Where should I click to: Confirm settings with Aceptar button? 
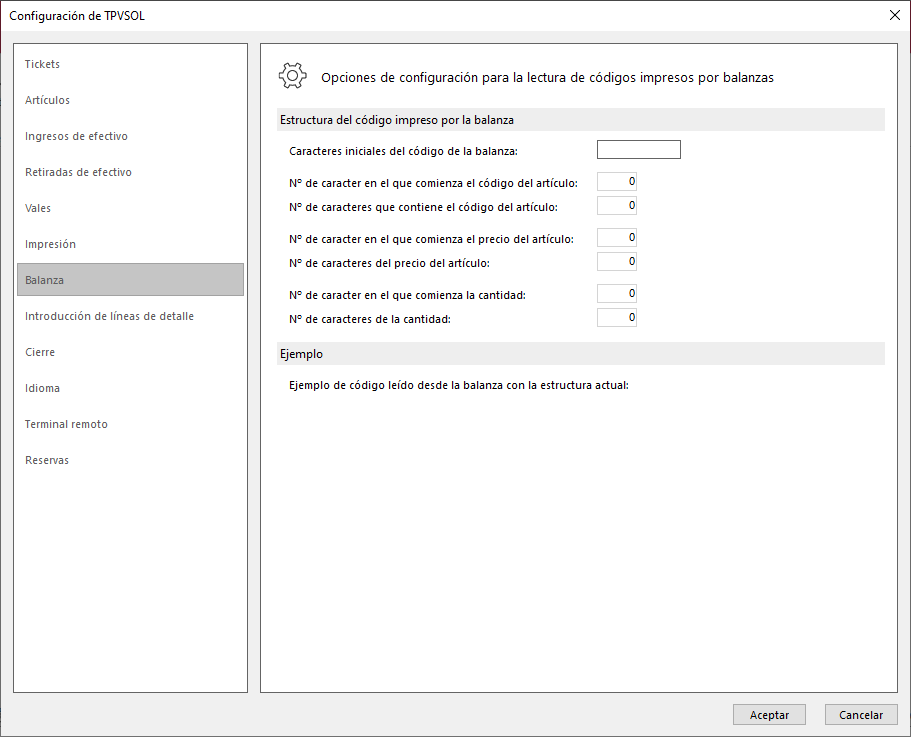tap(769, 715)
